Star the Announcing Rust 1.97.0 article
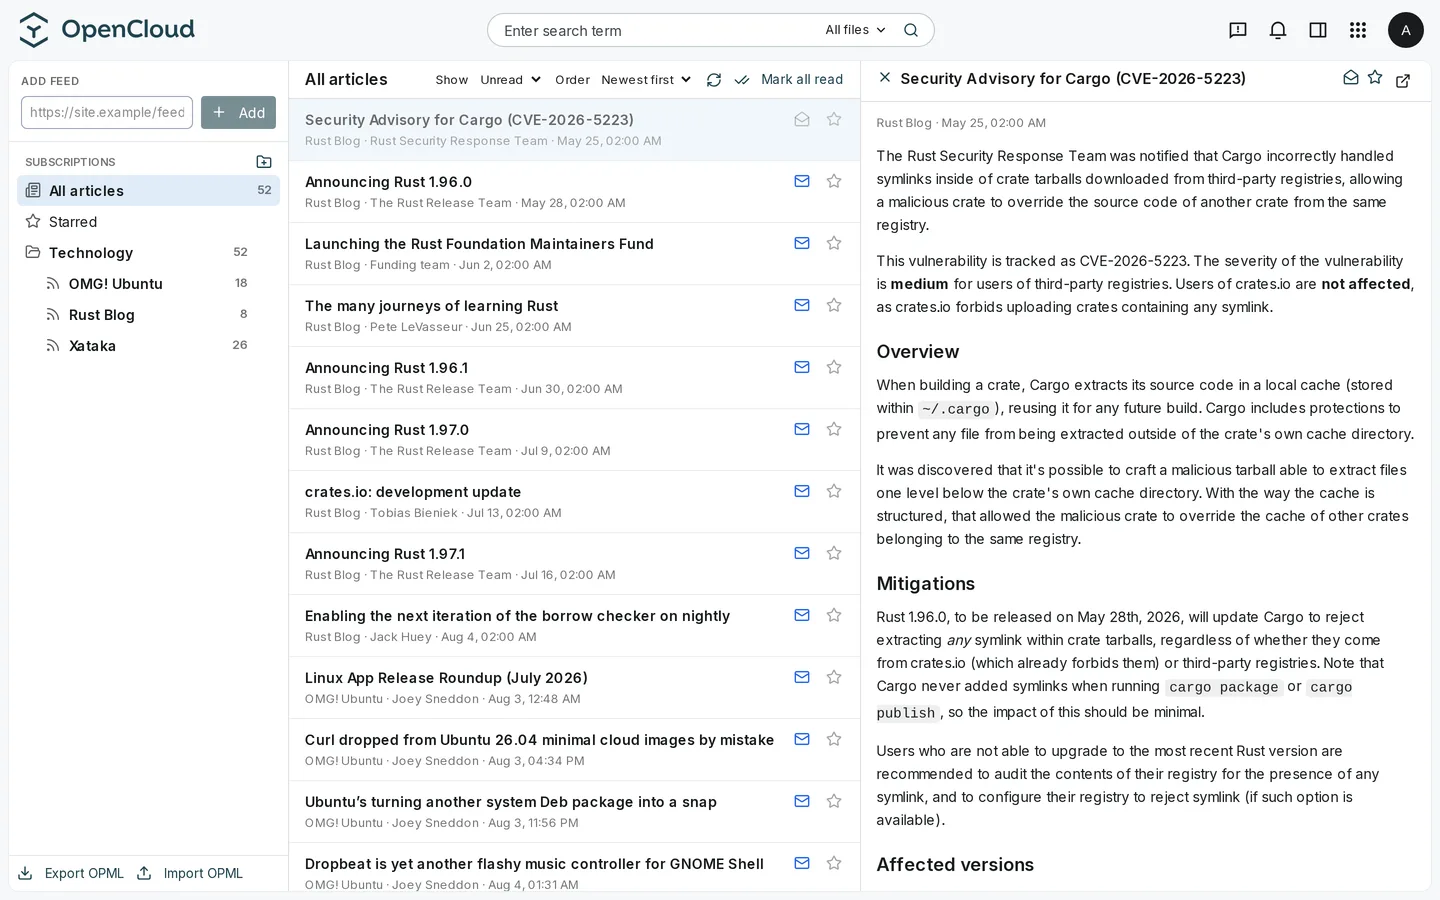 pyautogui.click(x=834, y=429)
